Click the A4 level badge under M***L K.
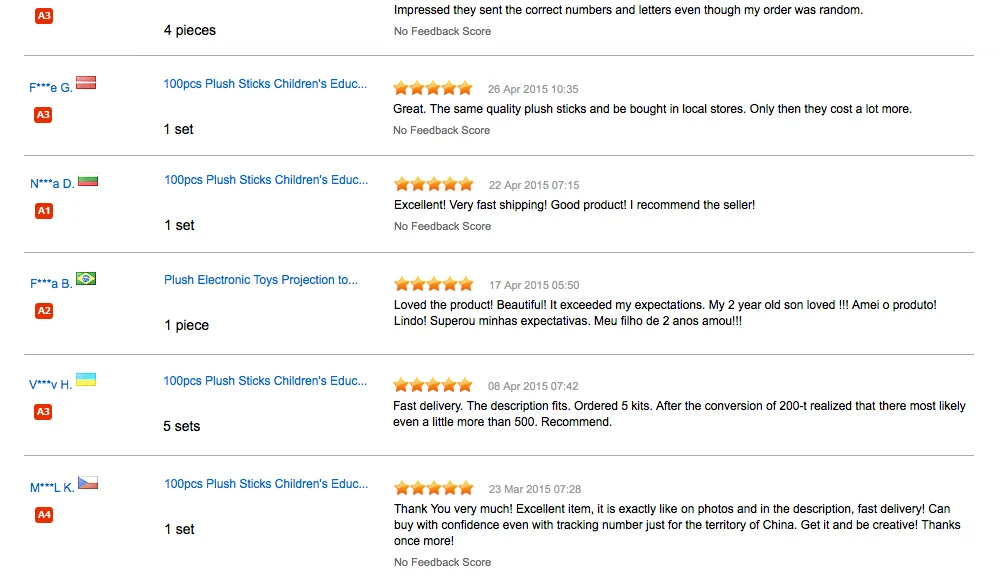 coord(43,515)
